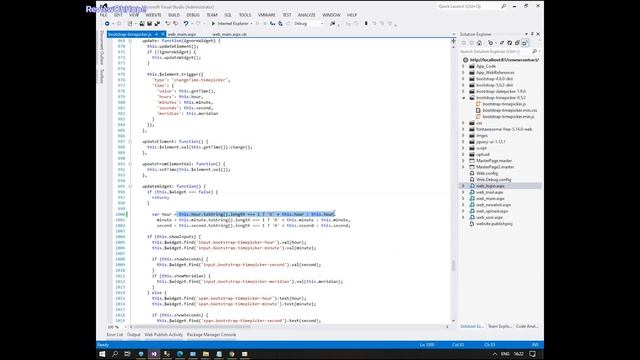Switch to the web_main.aspx.vb tab
Viewport: 640px width, 360px height.
coord(229,34)
